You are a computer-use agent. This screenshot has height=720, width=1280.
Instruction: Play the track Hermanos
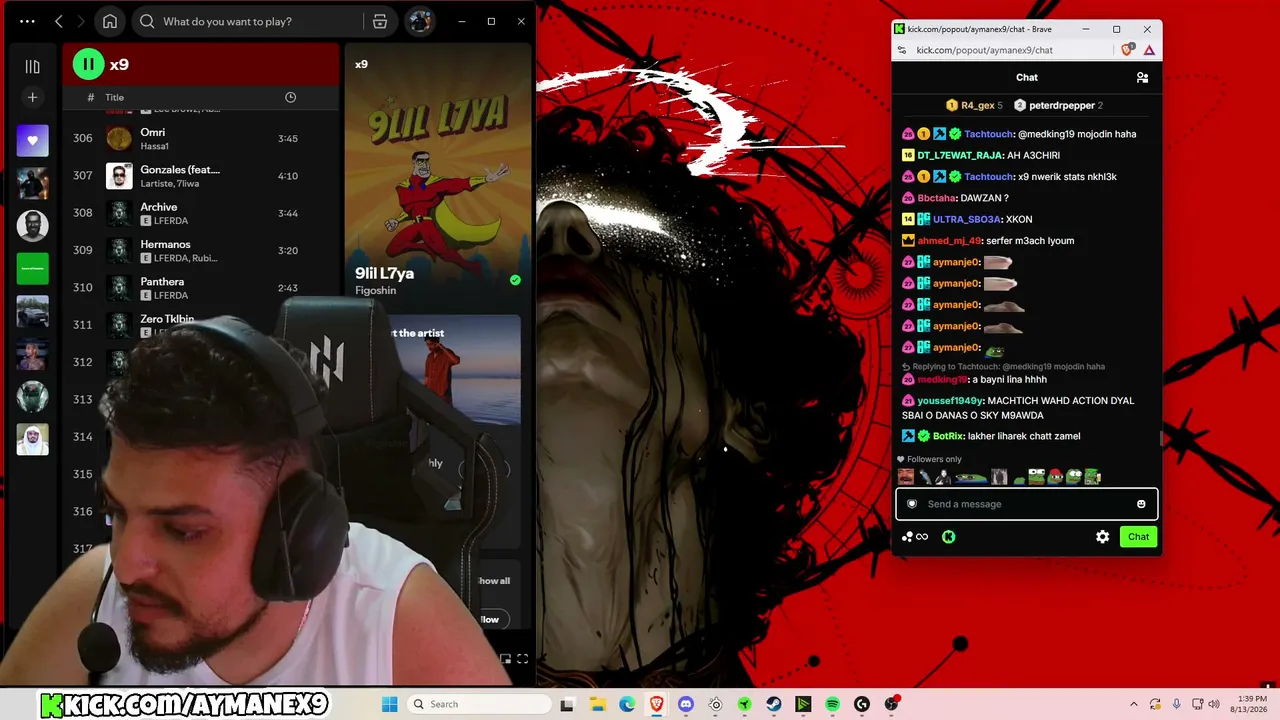(x=201, y=250)
